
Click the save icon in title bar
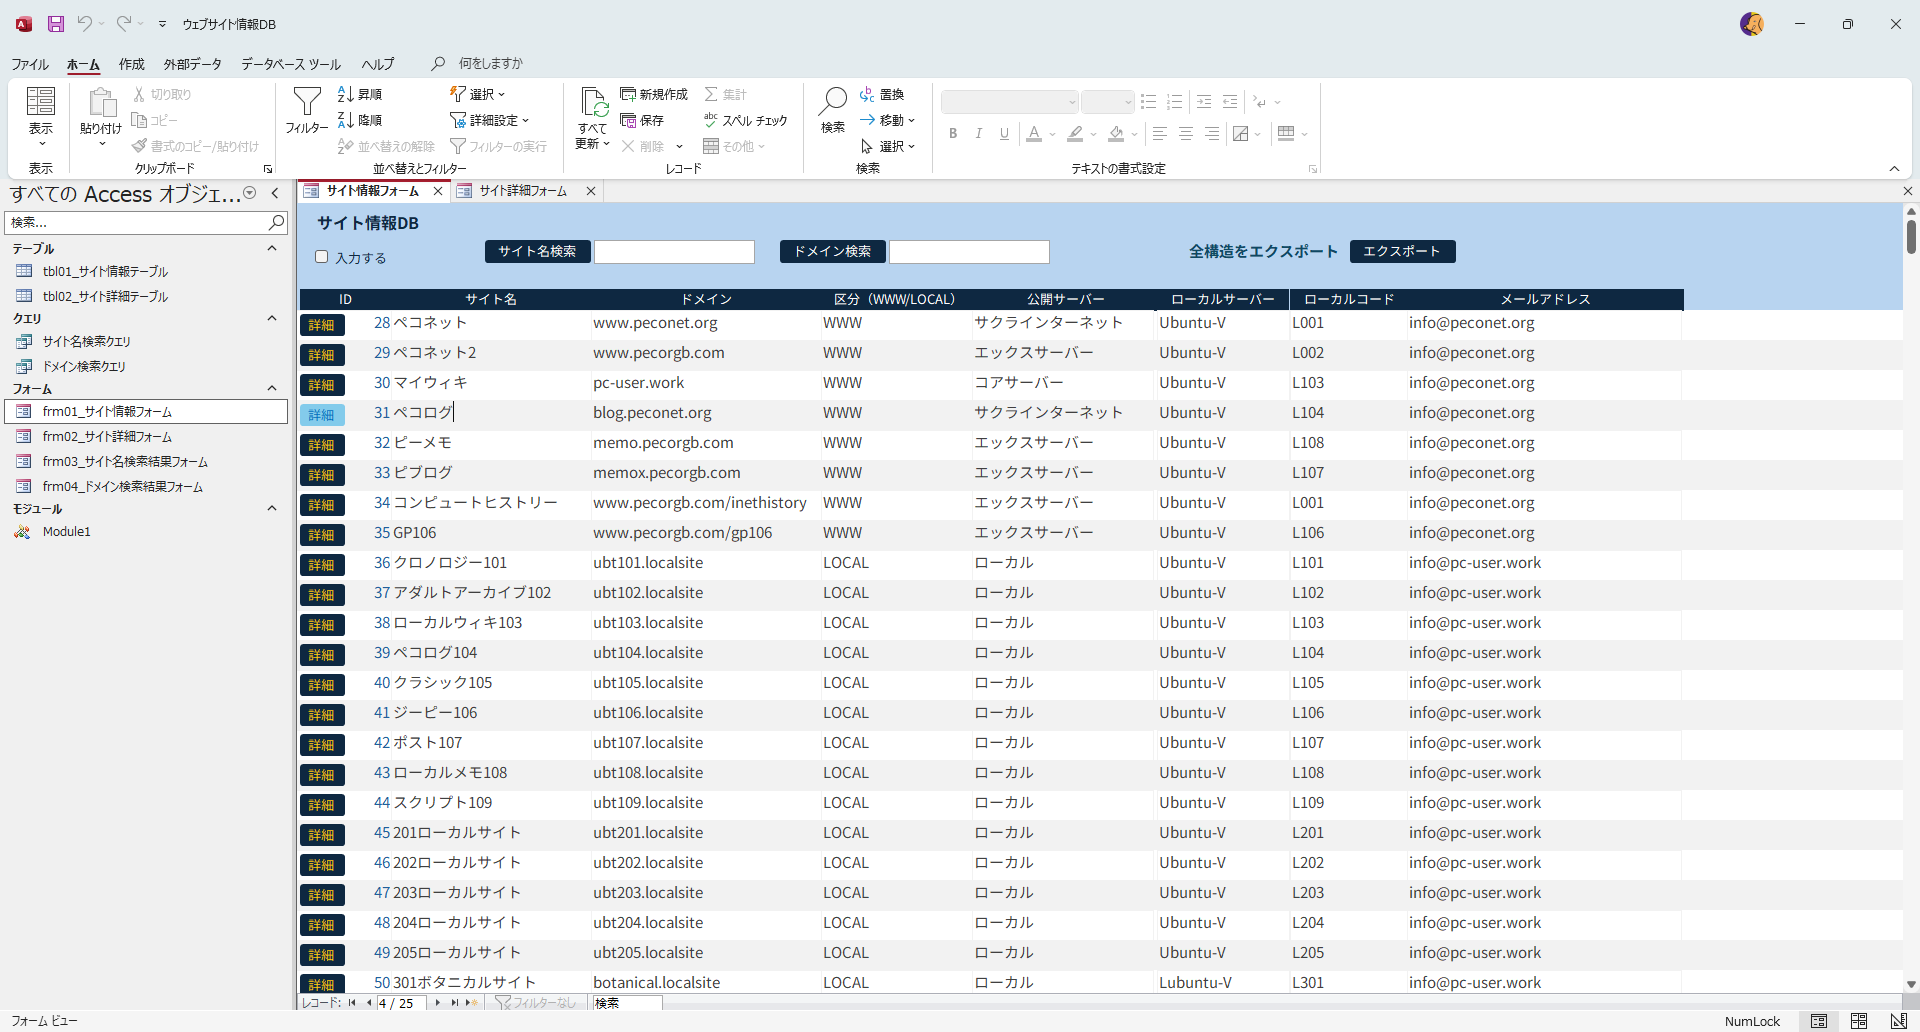56,24
